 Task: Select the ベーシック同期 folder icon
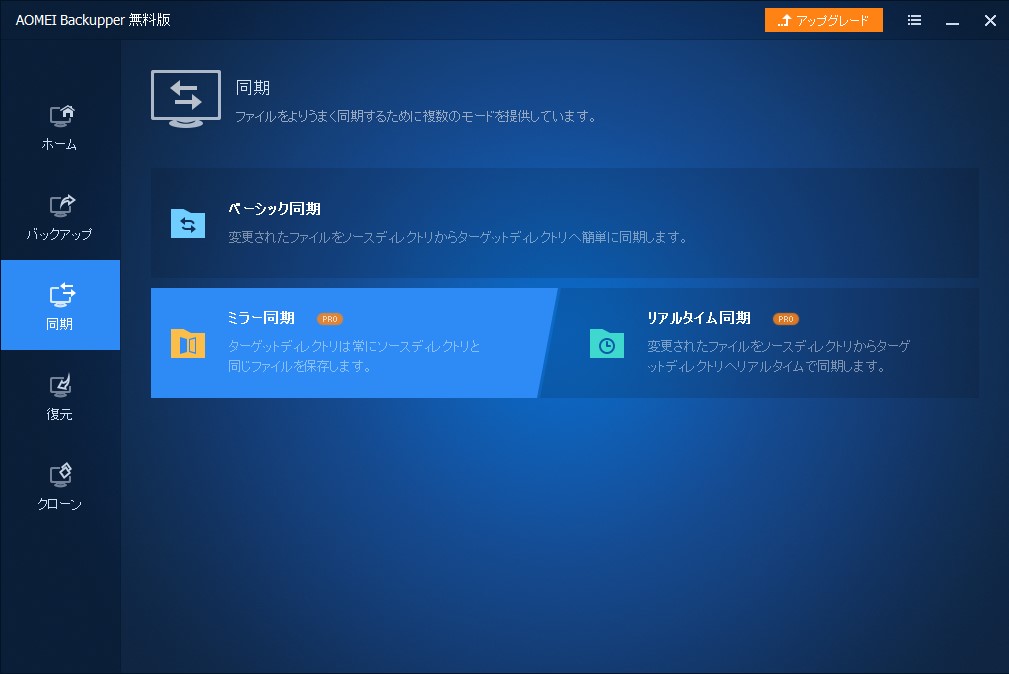187,224
